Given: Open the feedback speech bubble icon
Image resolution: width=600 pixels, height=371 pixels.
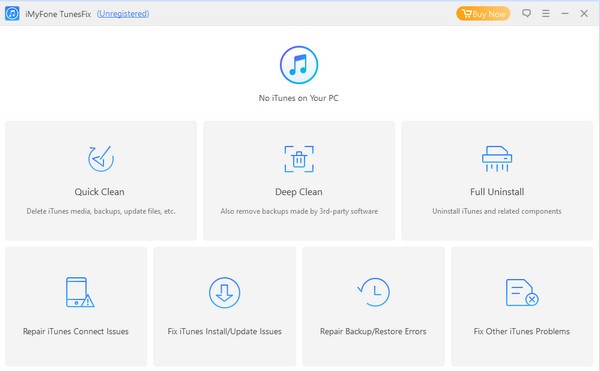Looking at the screenshot, I should pos(527,14).
